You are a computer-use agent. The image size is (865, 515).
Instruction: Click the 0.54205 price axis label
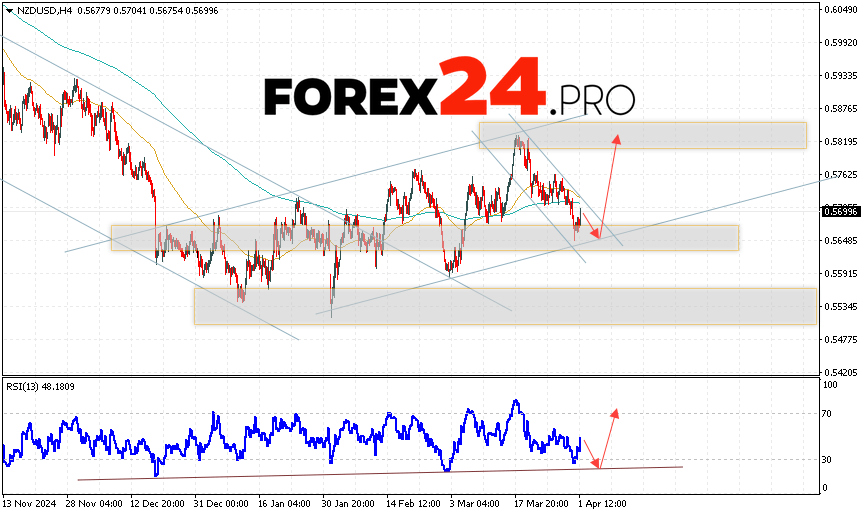[840, 371]
